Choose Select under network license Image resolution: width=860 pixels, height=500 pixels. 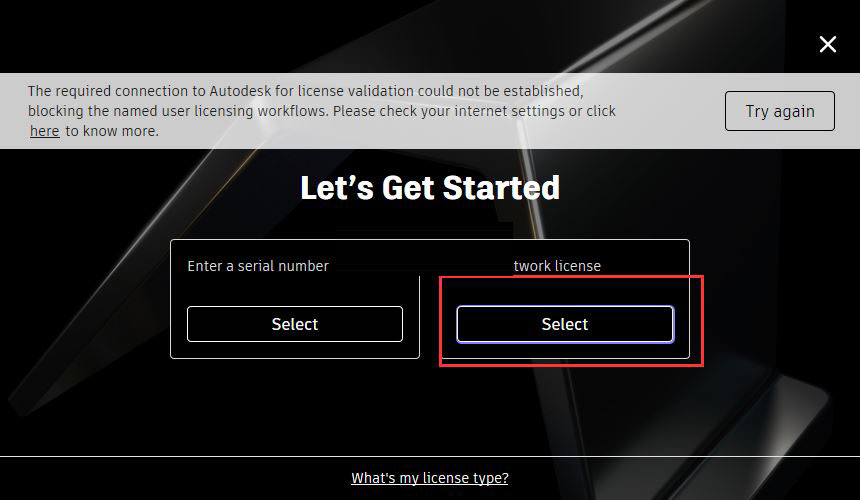[x=565, y=324]
